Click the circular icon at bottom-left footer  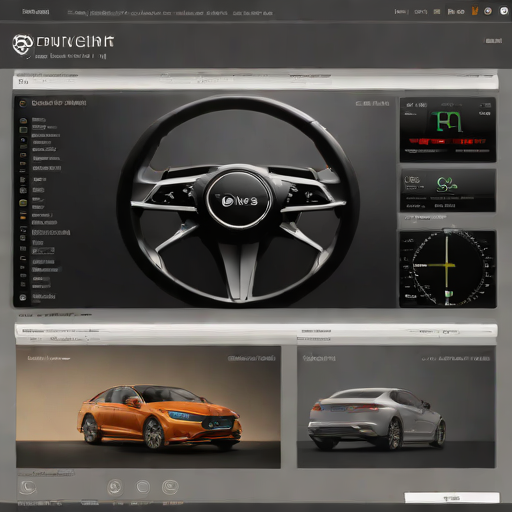coord(27,488)
